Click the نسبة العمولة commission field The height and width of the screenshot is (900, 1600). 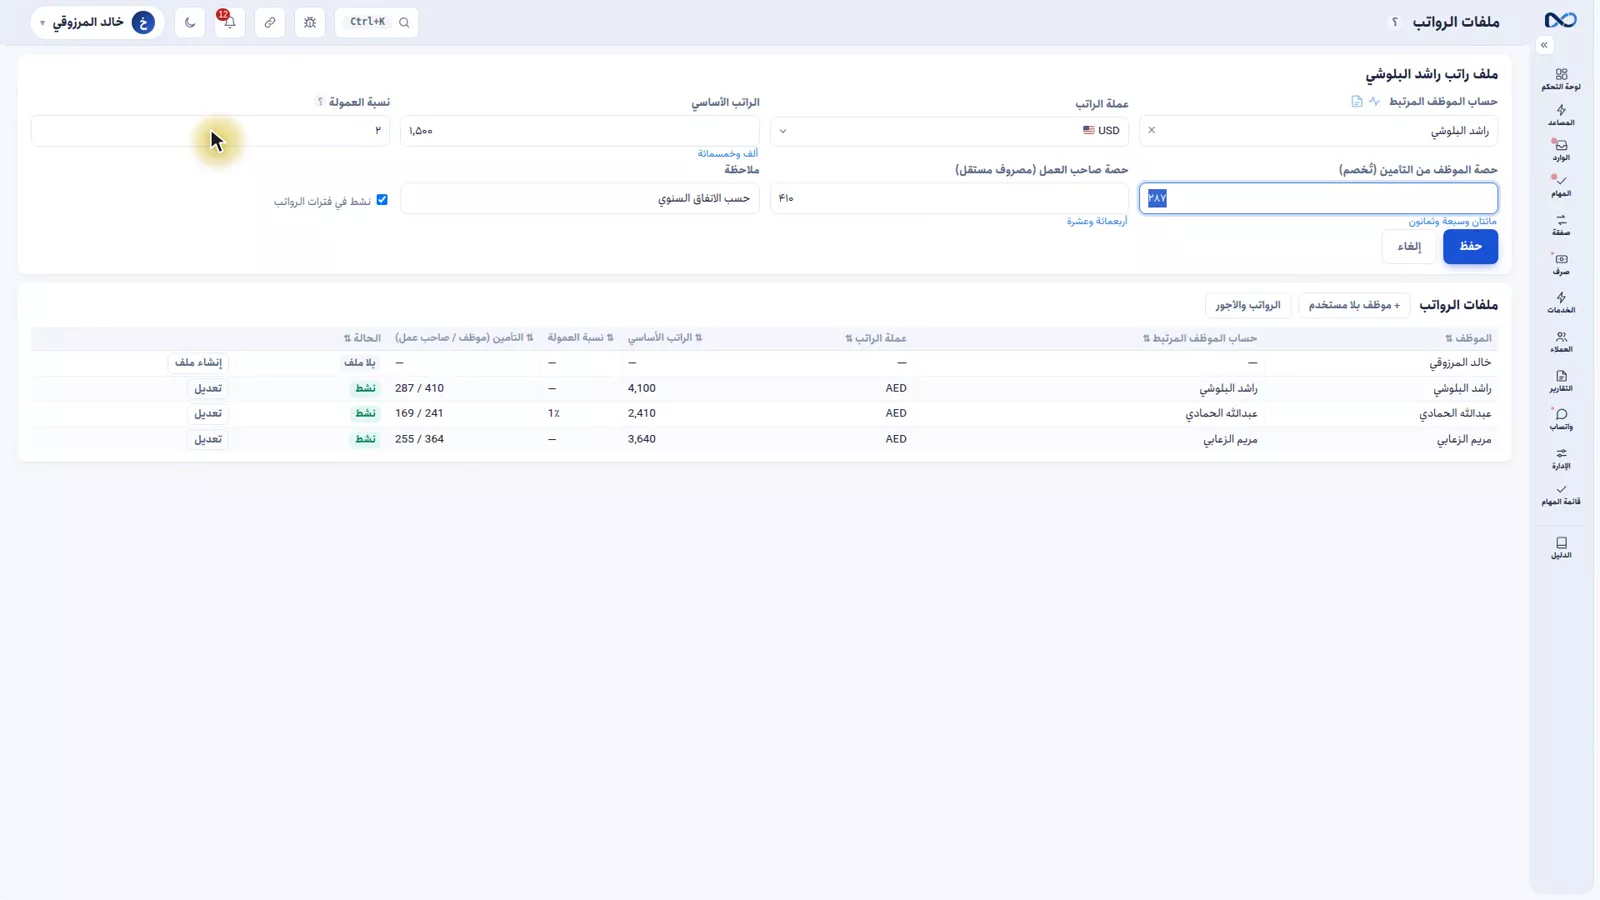click(210, 131)
